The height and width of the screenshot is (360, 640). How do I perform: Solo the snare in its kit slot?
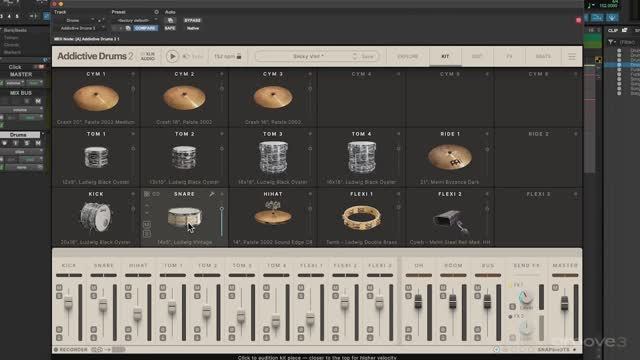coord(147,234)
